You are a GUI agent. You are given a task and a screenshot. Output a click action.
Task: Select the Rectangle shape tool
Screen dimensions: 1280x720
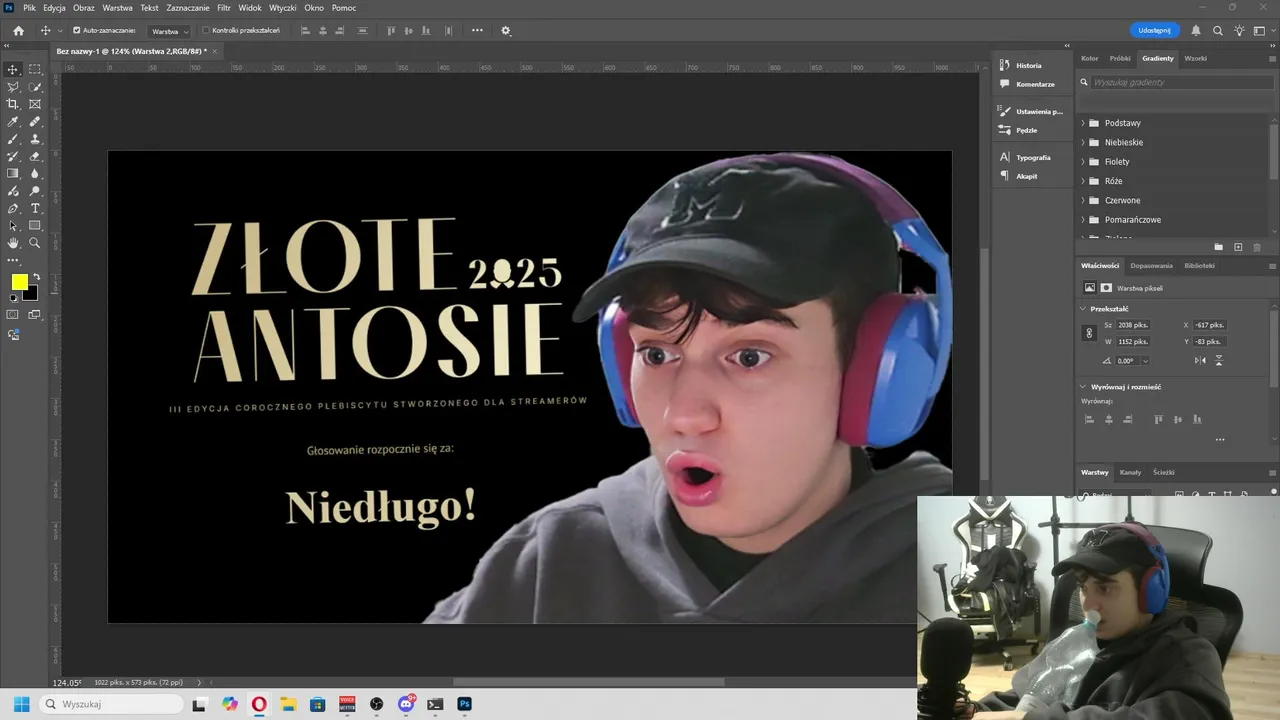[x=35, y=225]
